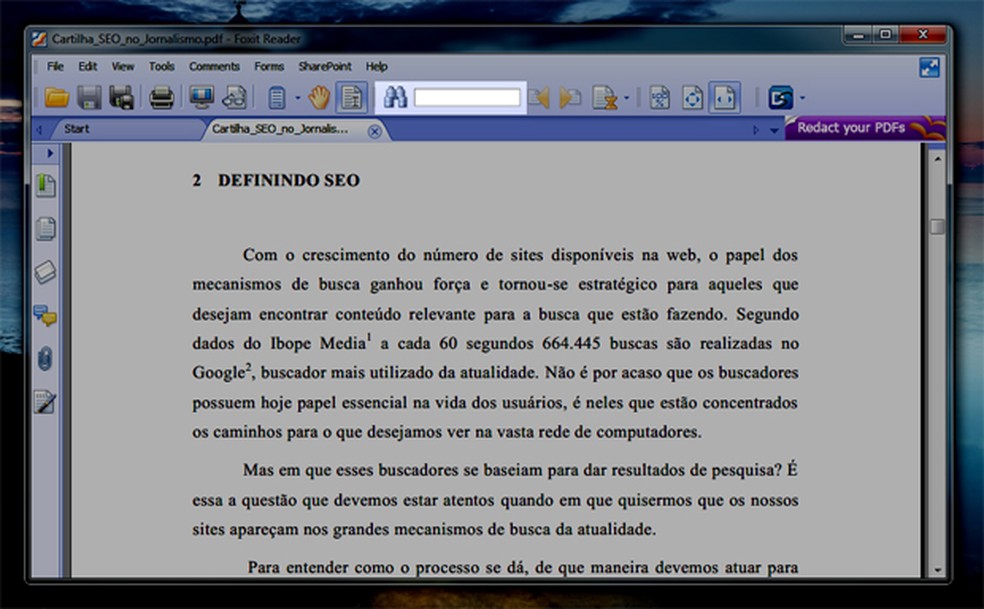Click the Print icon

161,97
